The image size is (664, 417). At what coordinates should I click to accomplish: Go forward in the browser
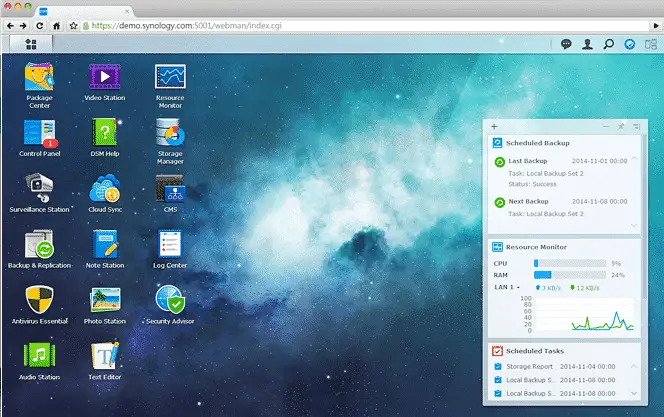pyautogui.click(x=23, y=26)
